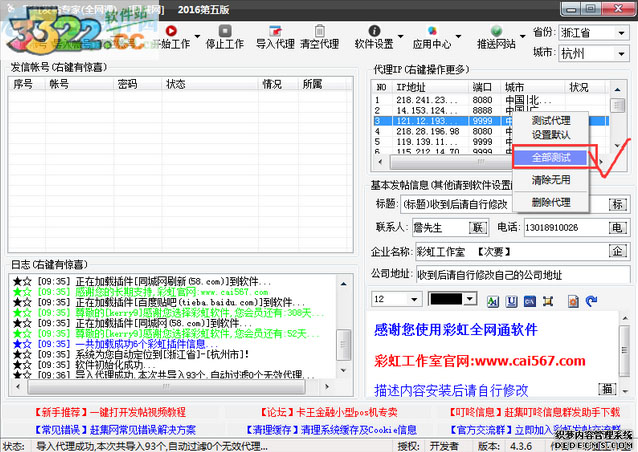Click the 停止工作 stop work button
The image size is (638, 452).
click(224, 44)
